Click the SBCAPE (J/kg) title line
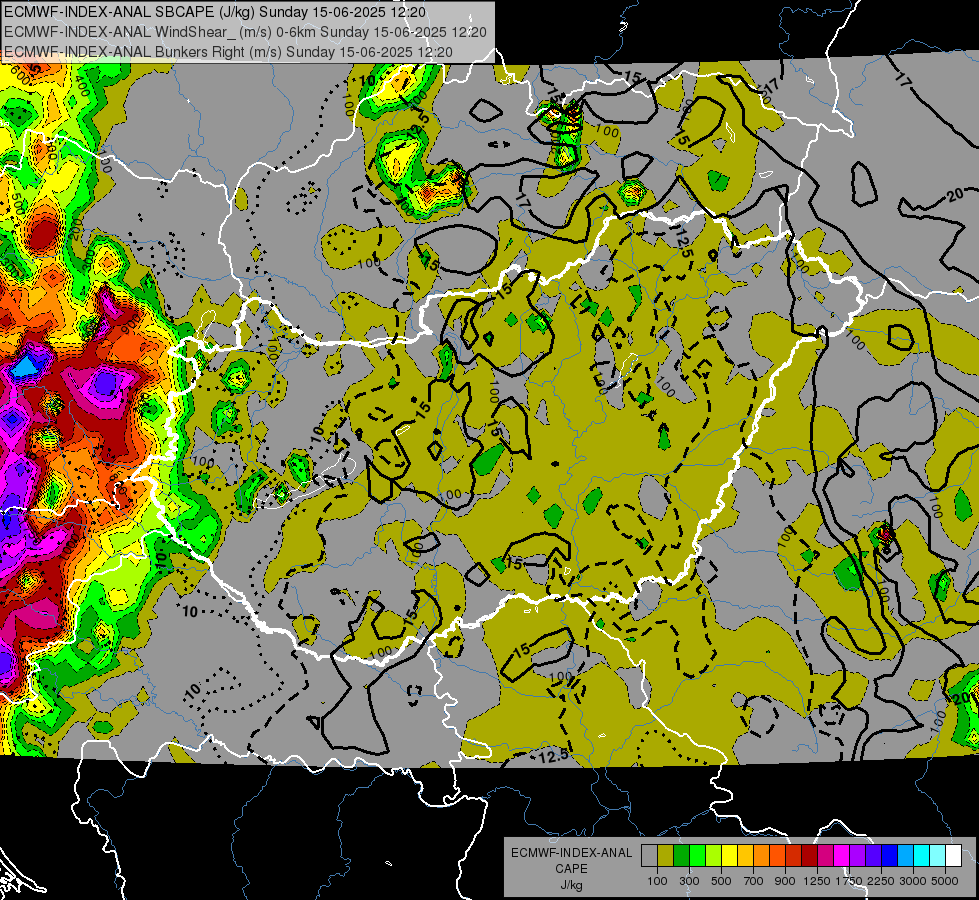This screenshot has width=979, height=900. pos(215,12)
